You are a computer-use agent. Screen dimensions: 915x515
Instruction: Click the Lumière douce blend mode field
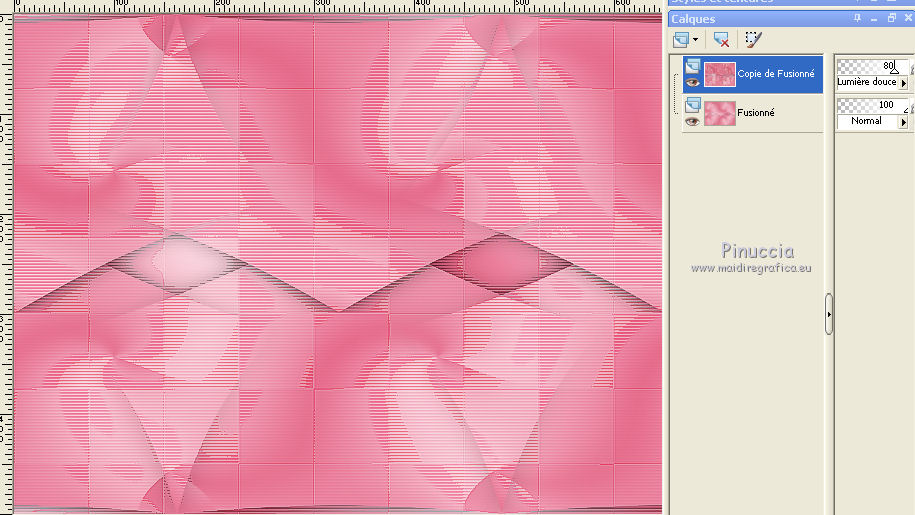point(867,82)
